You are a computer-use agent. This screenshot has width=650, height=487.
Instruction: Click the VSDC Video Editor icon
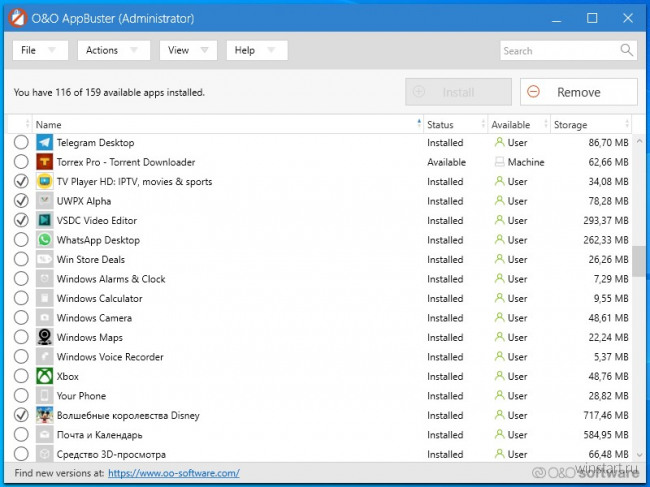(44, 220)
